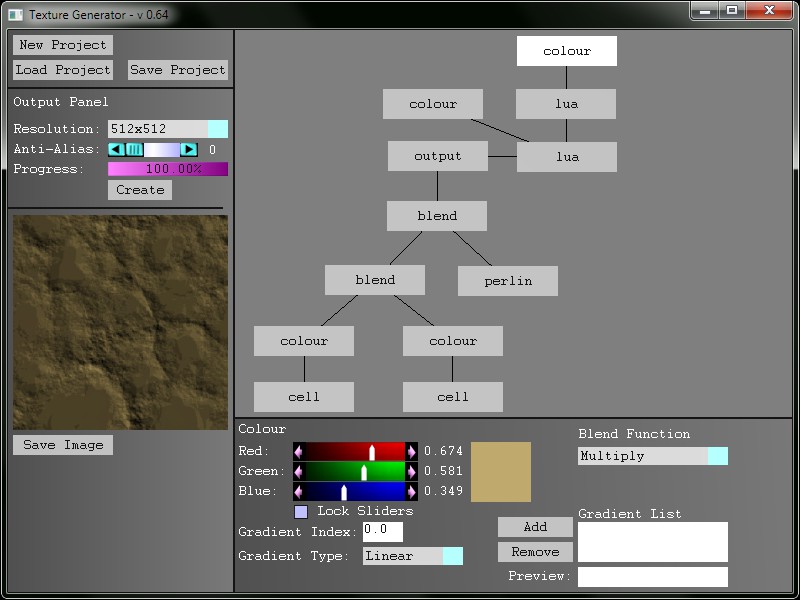Select the perlin node in the graph

coord(507,280)
